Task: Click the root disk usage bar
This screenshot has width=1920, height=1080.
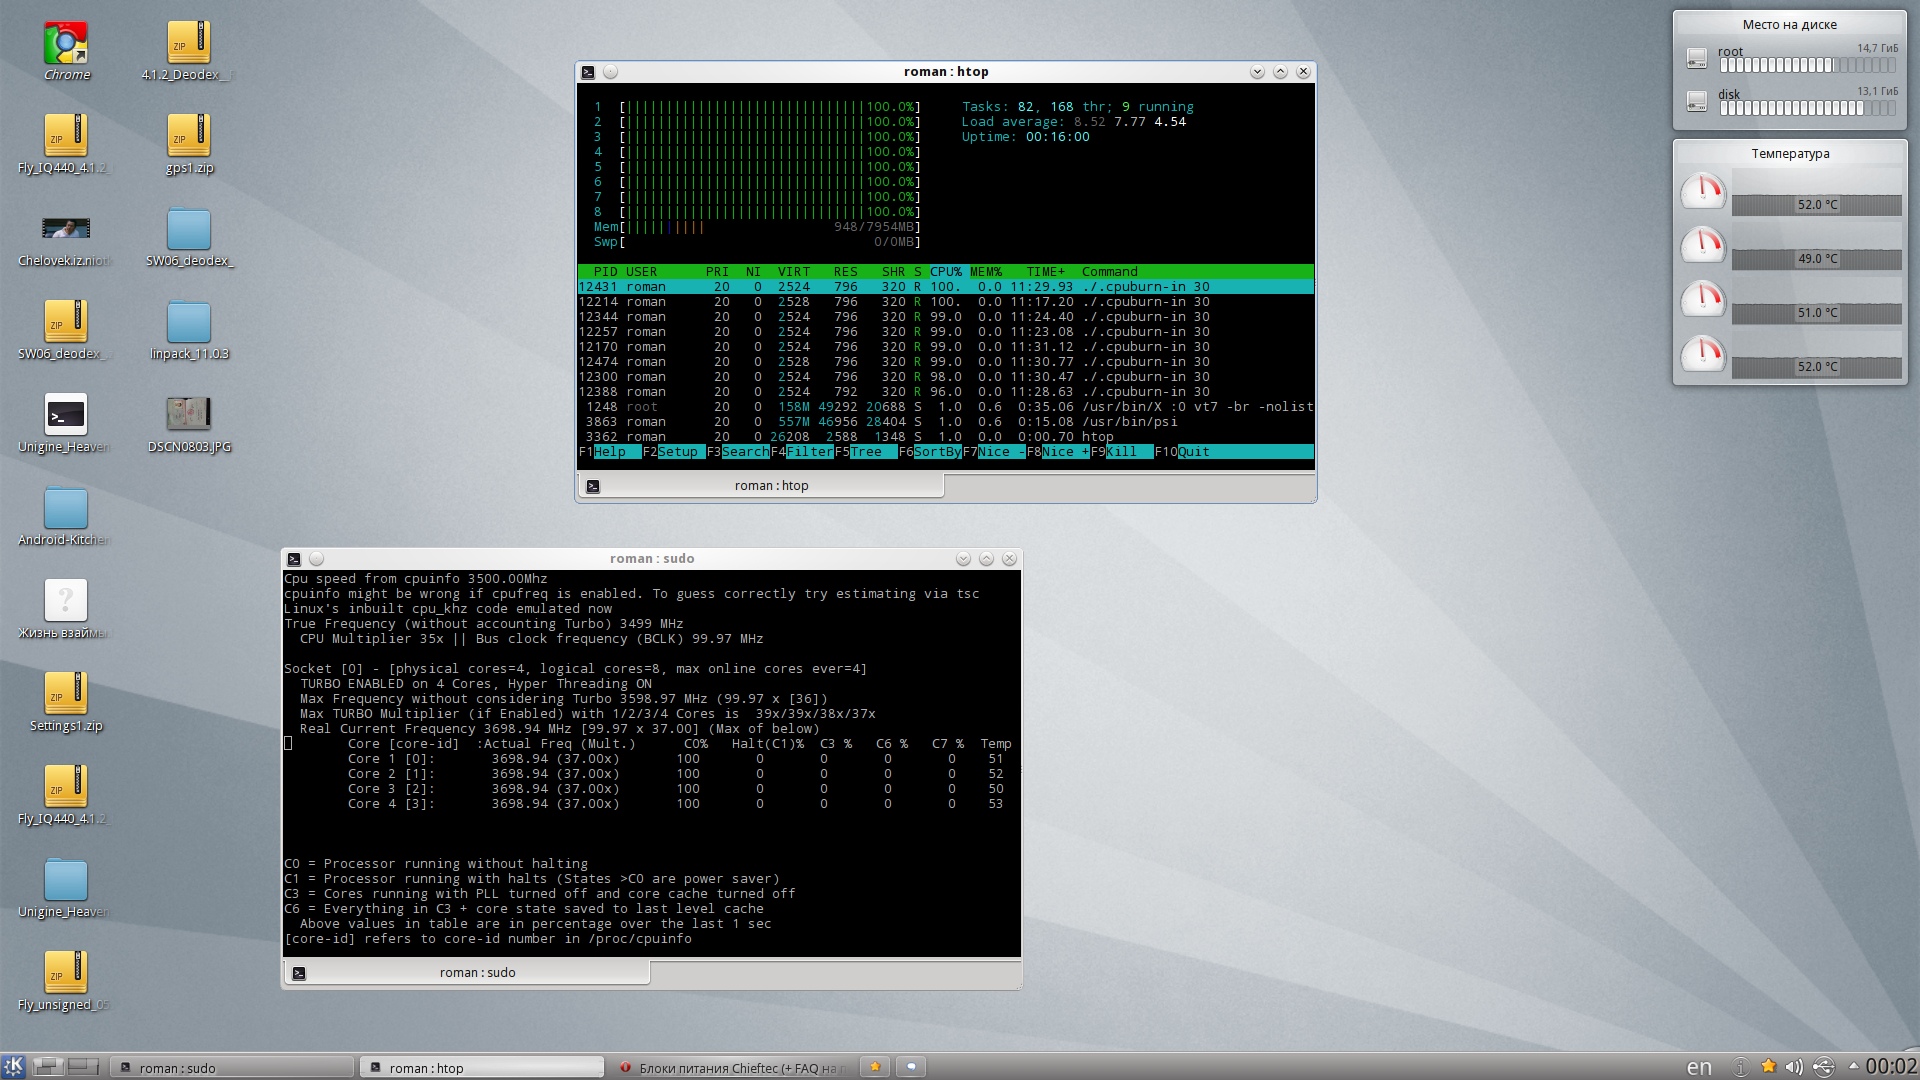Action: click(x=1806, y=66)
